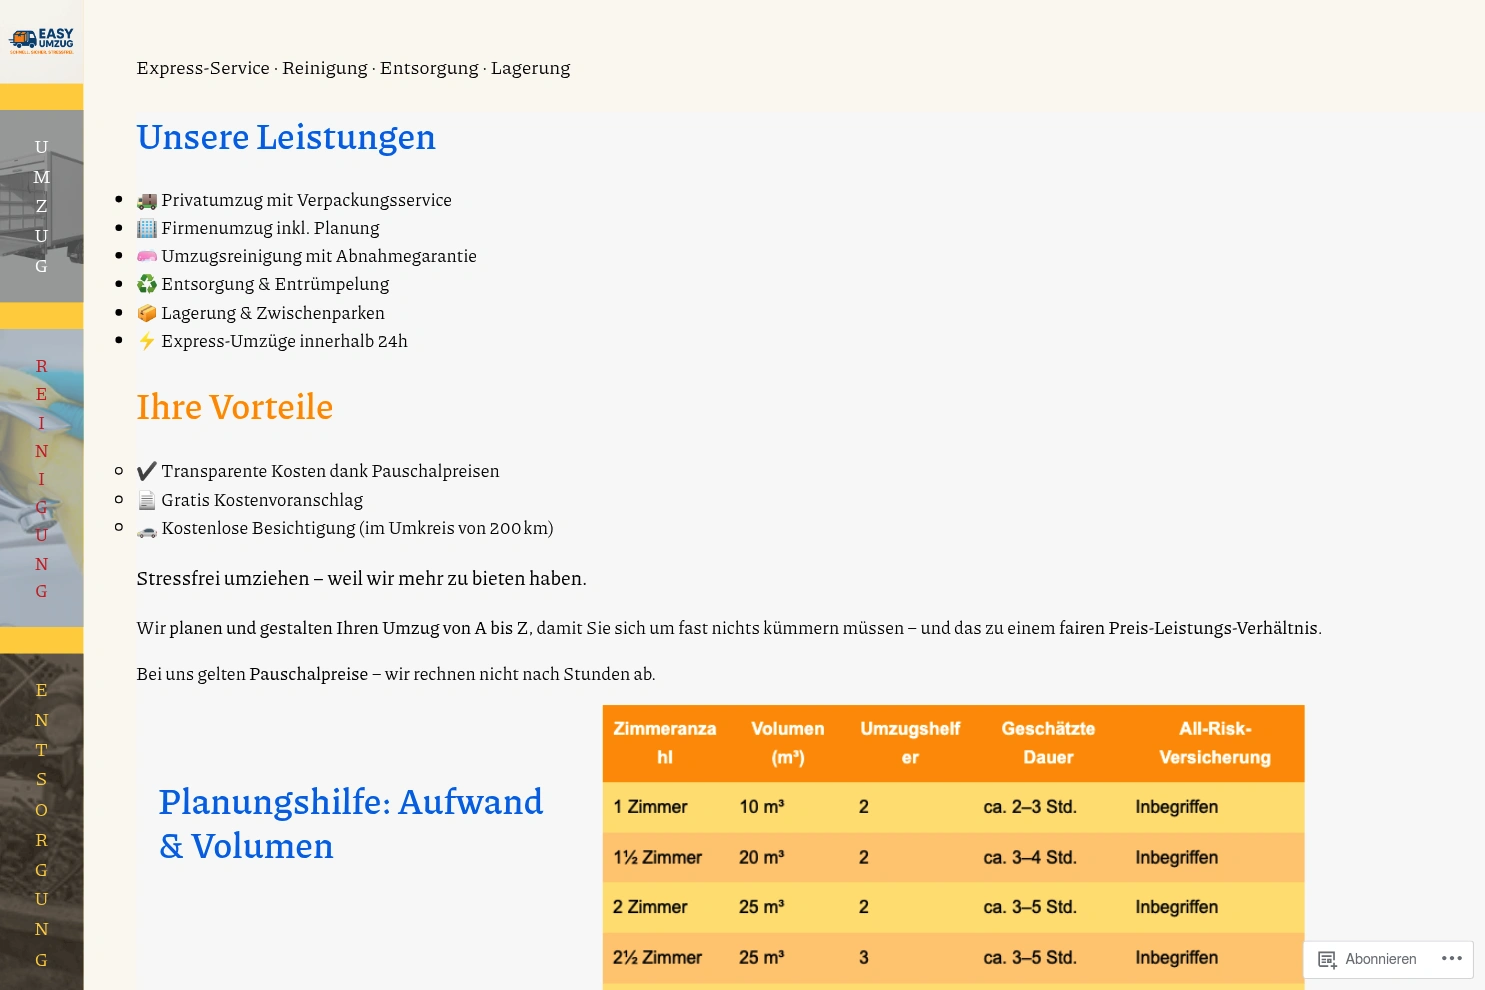1485x990 pixels.
Task: Click the building icon next to Firmenumzug
Action: 147,228
